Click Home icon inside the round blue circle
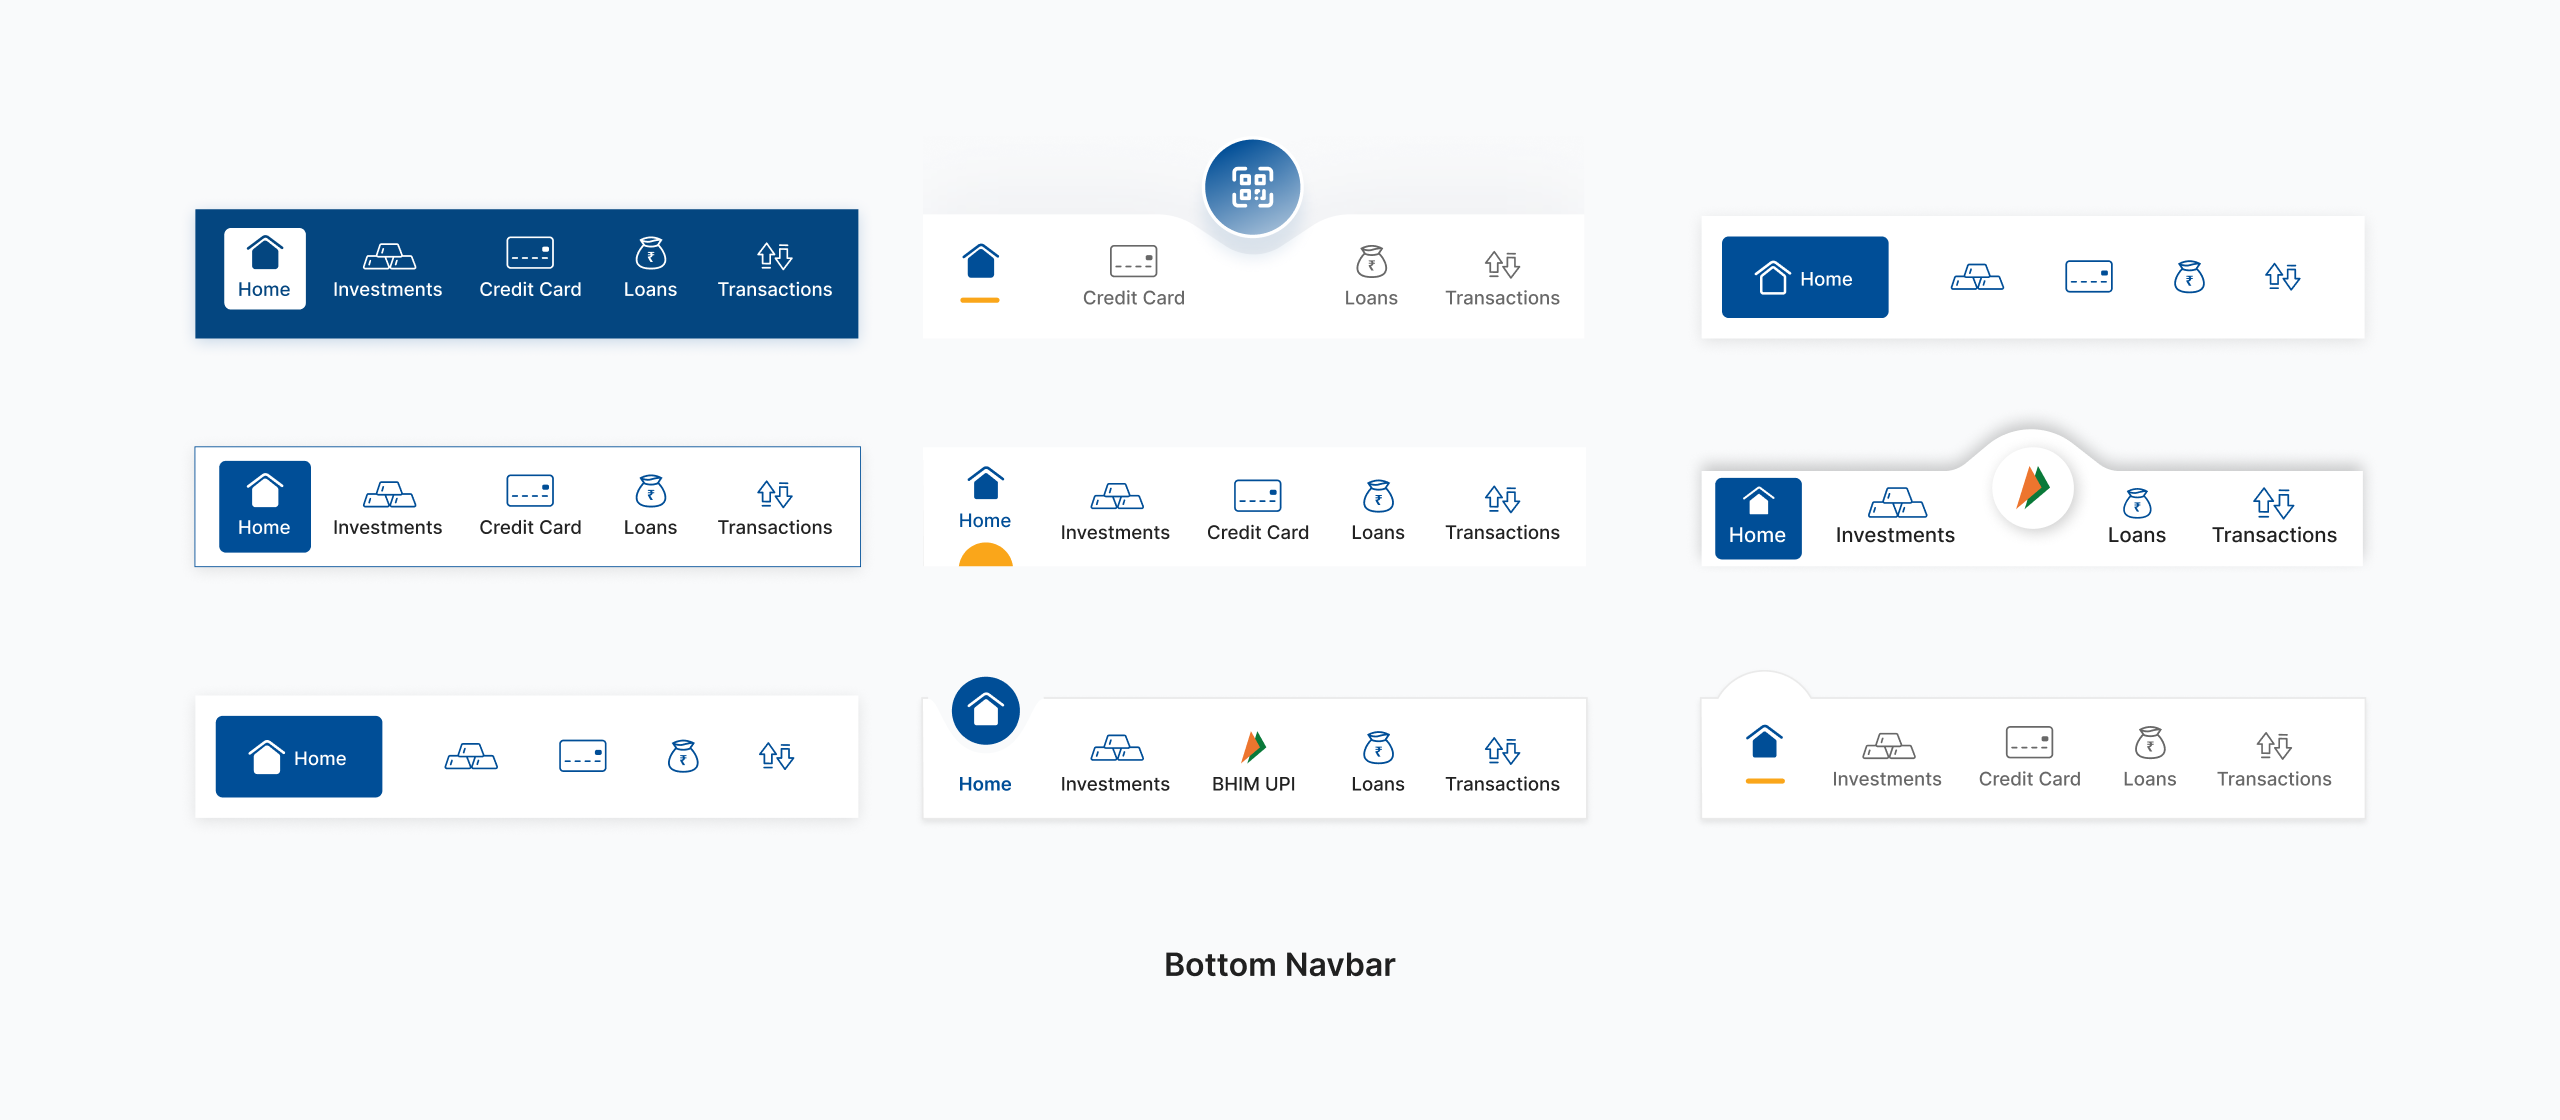 pyautogui.click(x=985, y=711)
